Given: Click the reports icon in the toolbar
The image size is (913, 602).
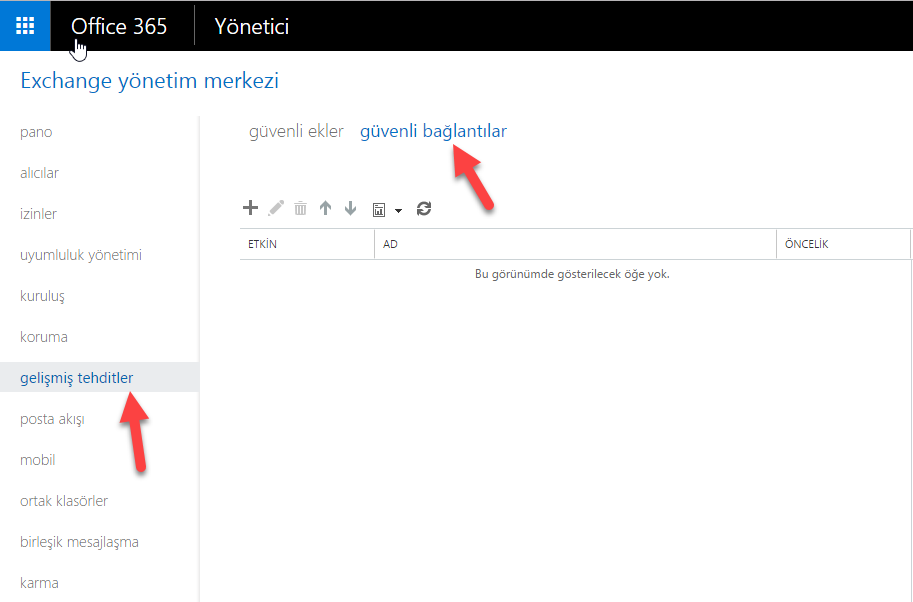Looking at the screenshot, I should [x=379, y=209].
